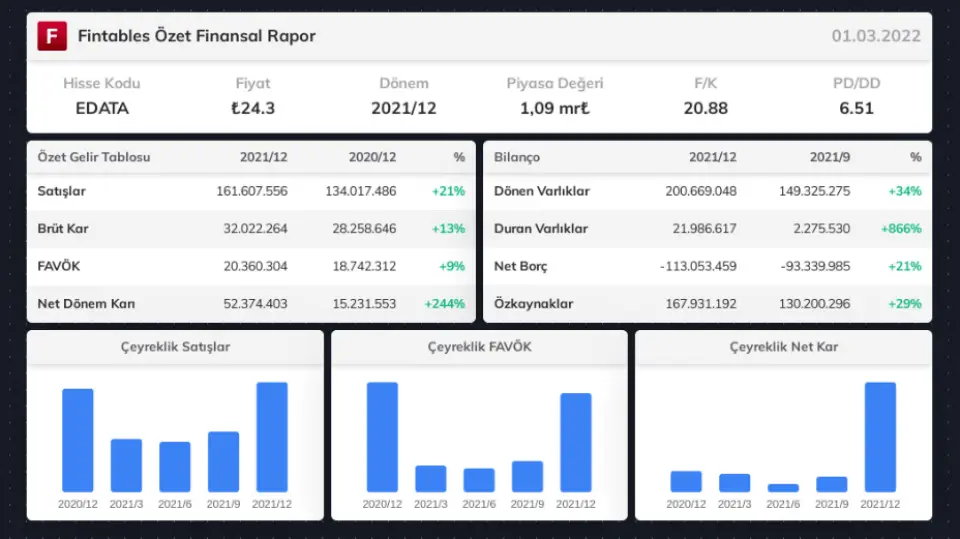Select the F/K ratio value 20.88
This screenshot has width=960, height=539.
[x=705, y=108]
